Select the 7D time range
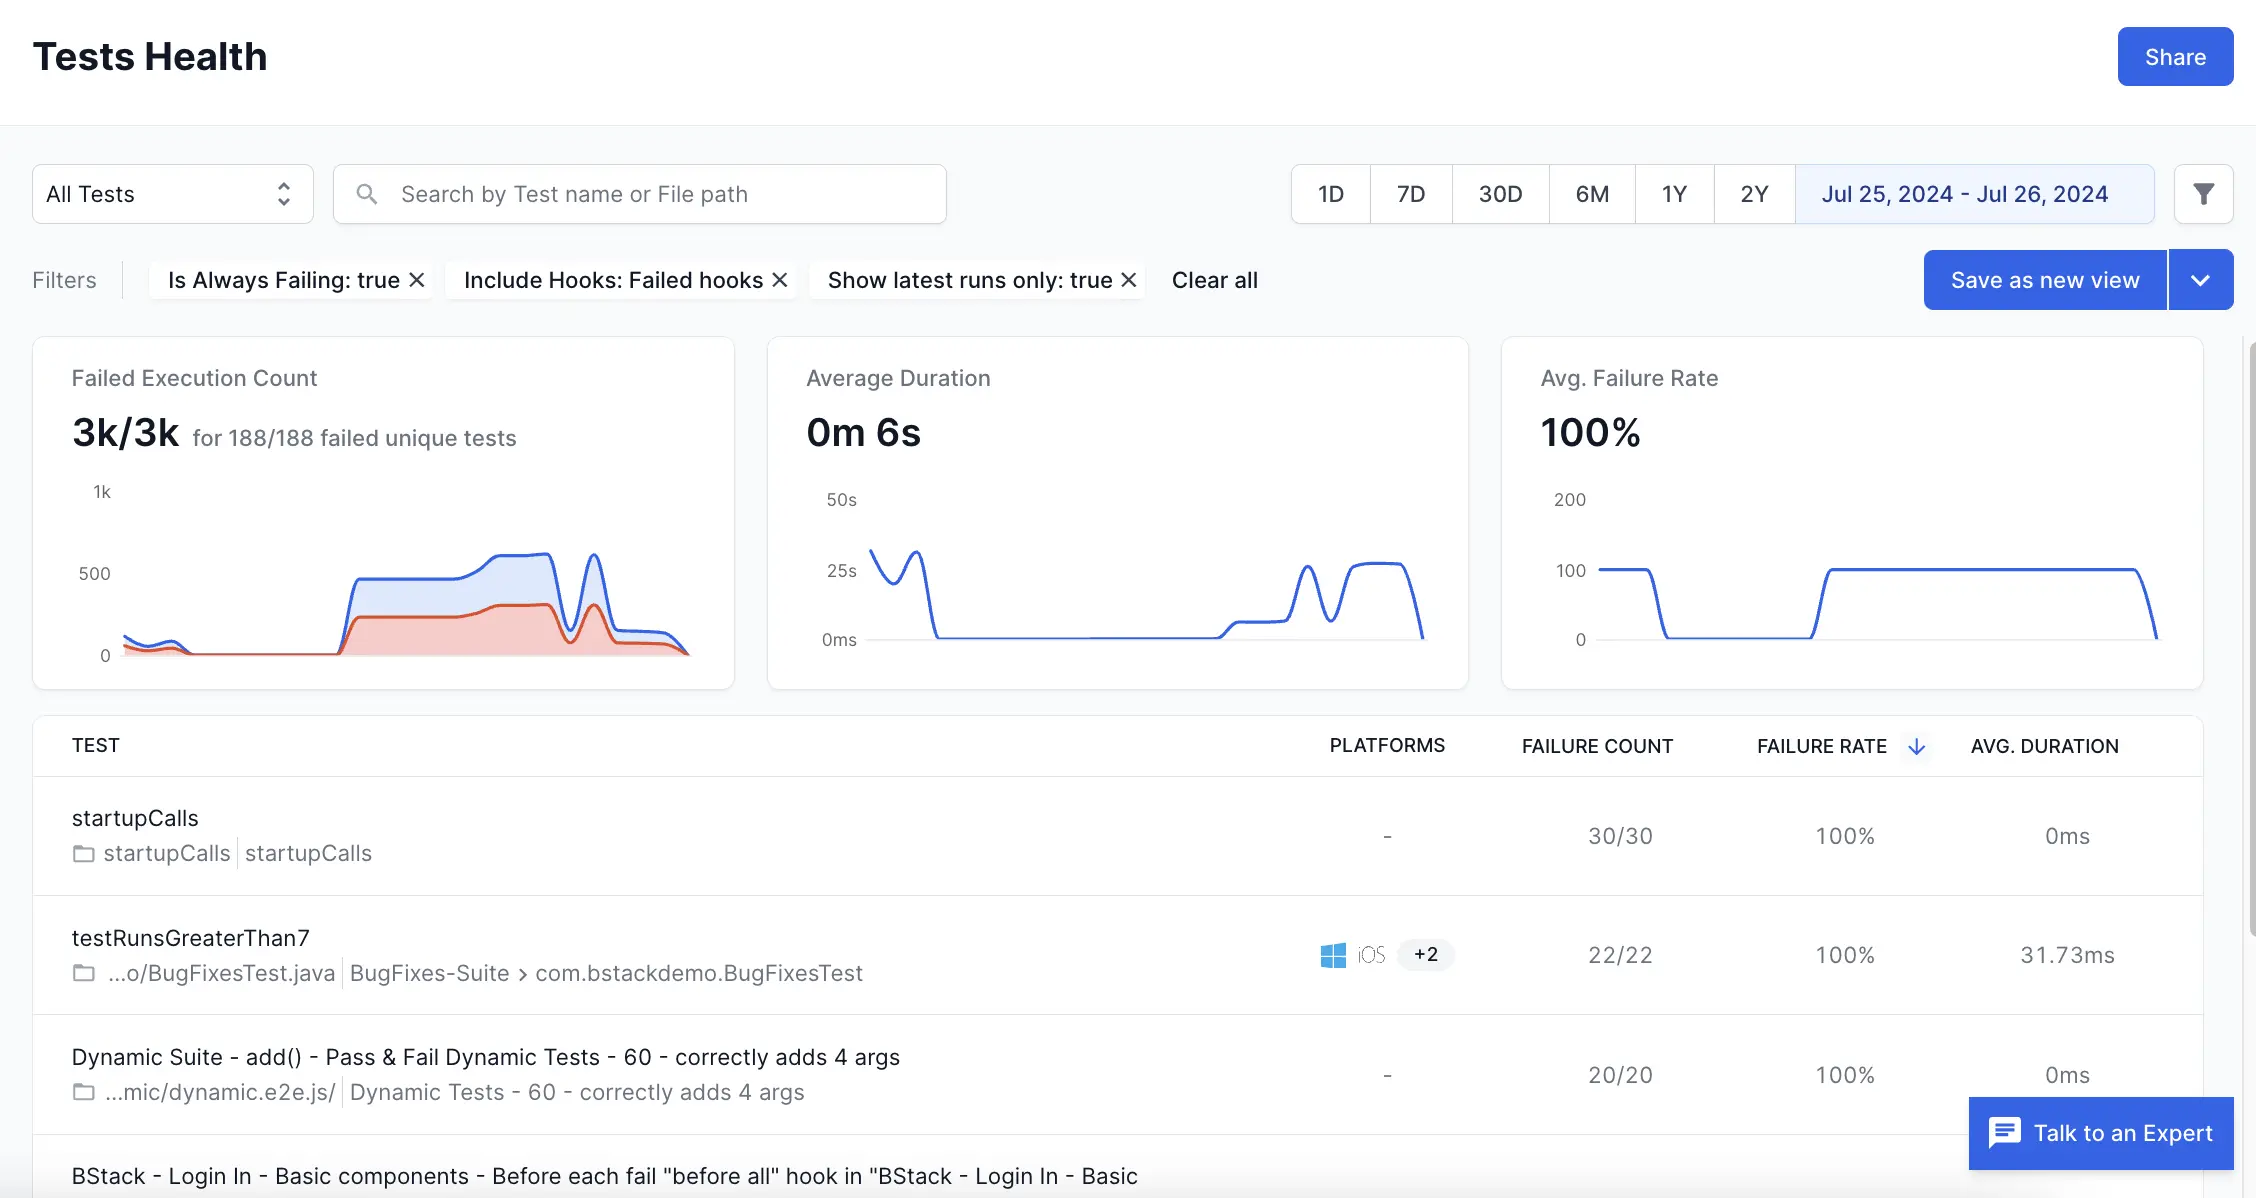 point(1410,194)
